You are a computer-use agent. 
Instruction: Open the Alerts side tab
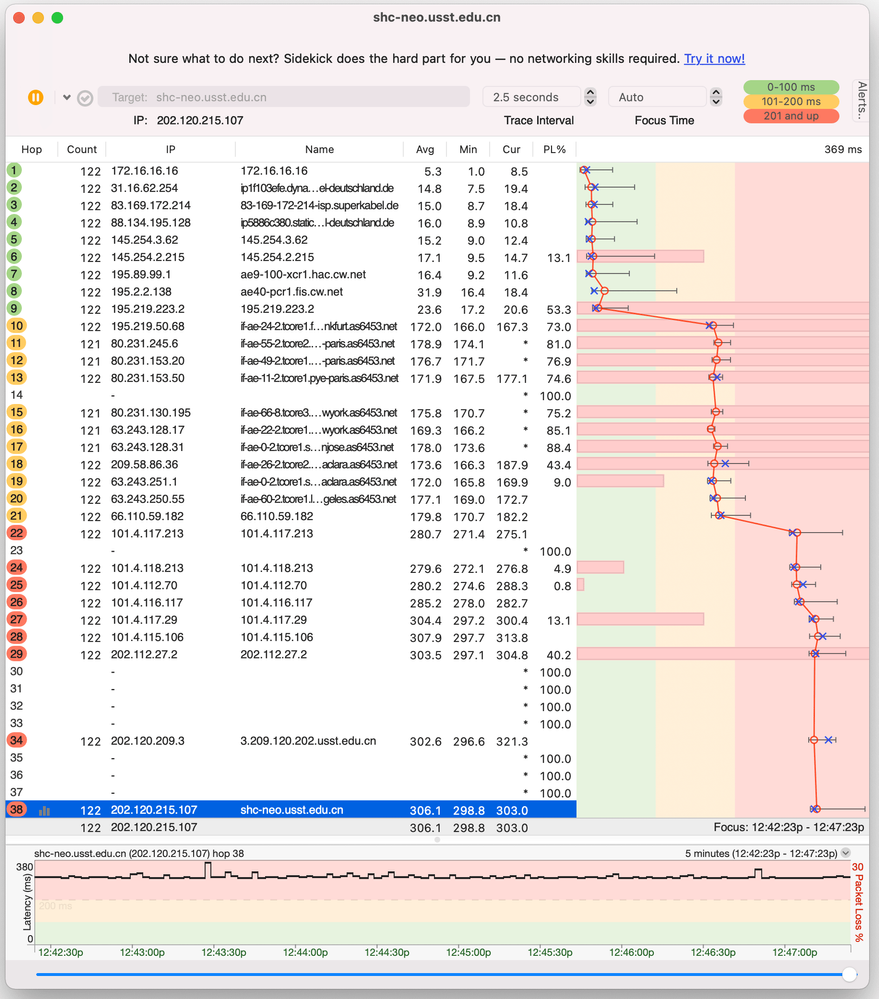pyautogui.click(x=861, y=101)
